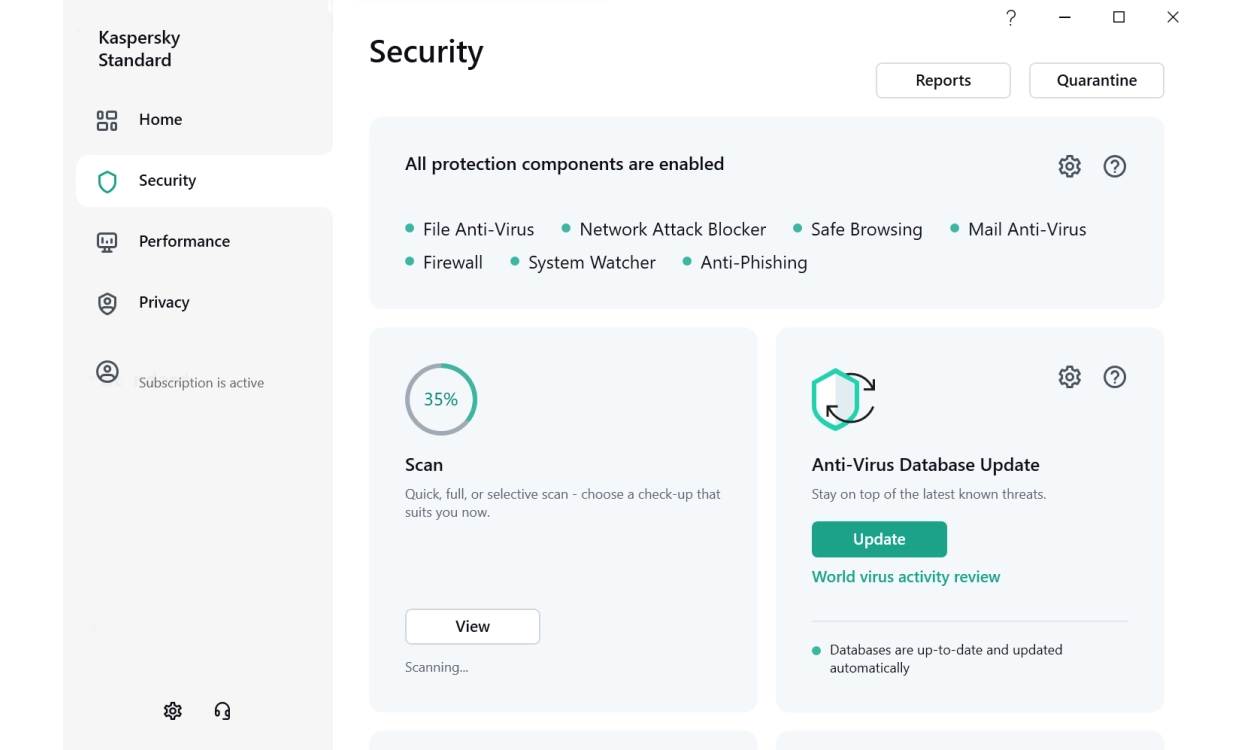Click the Home dashboard icon in sidebar

(x=107, y=120)
